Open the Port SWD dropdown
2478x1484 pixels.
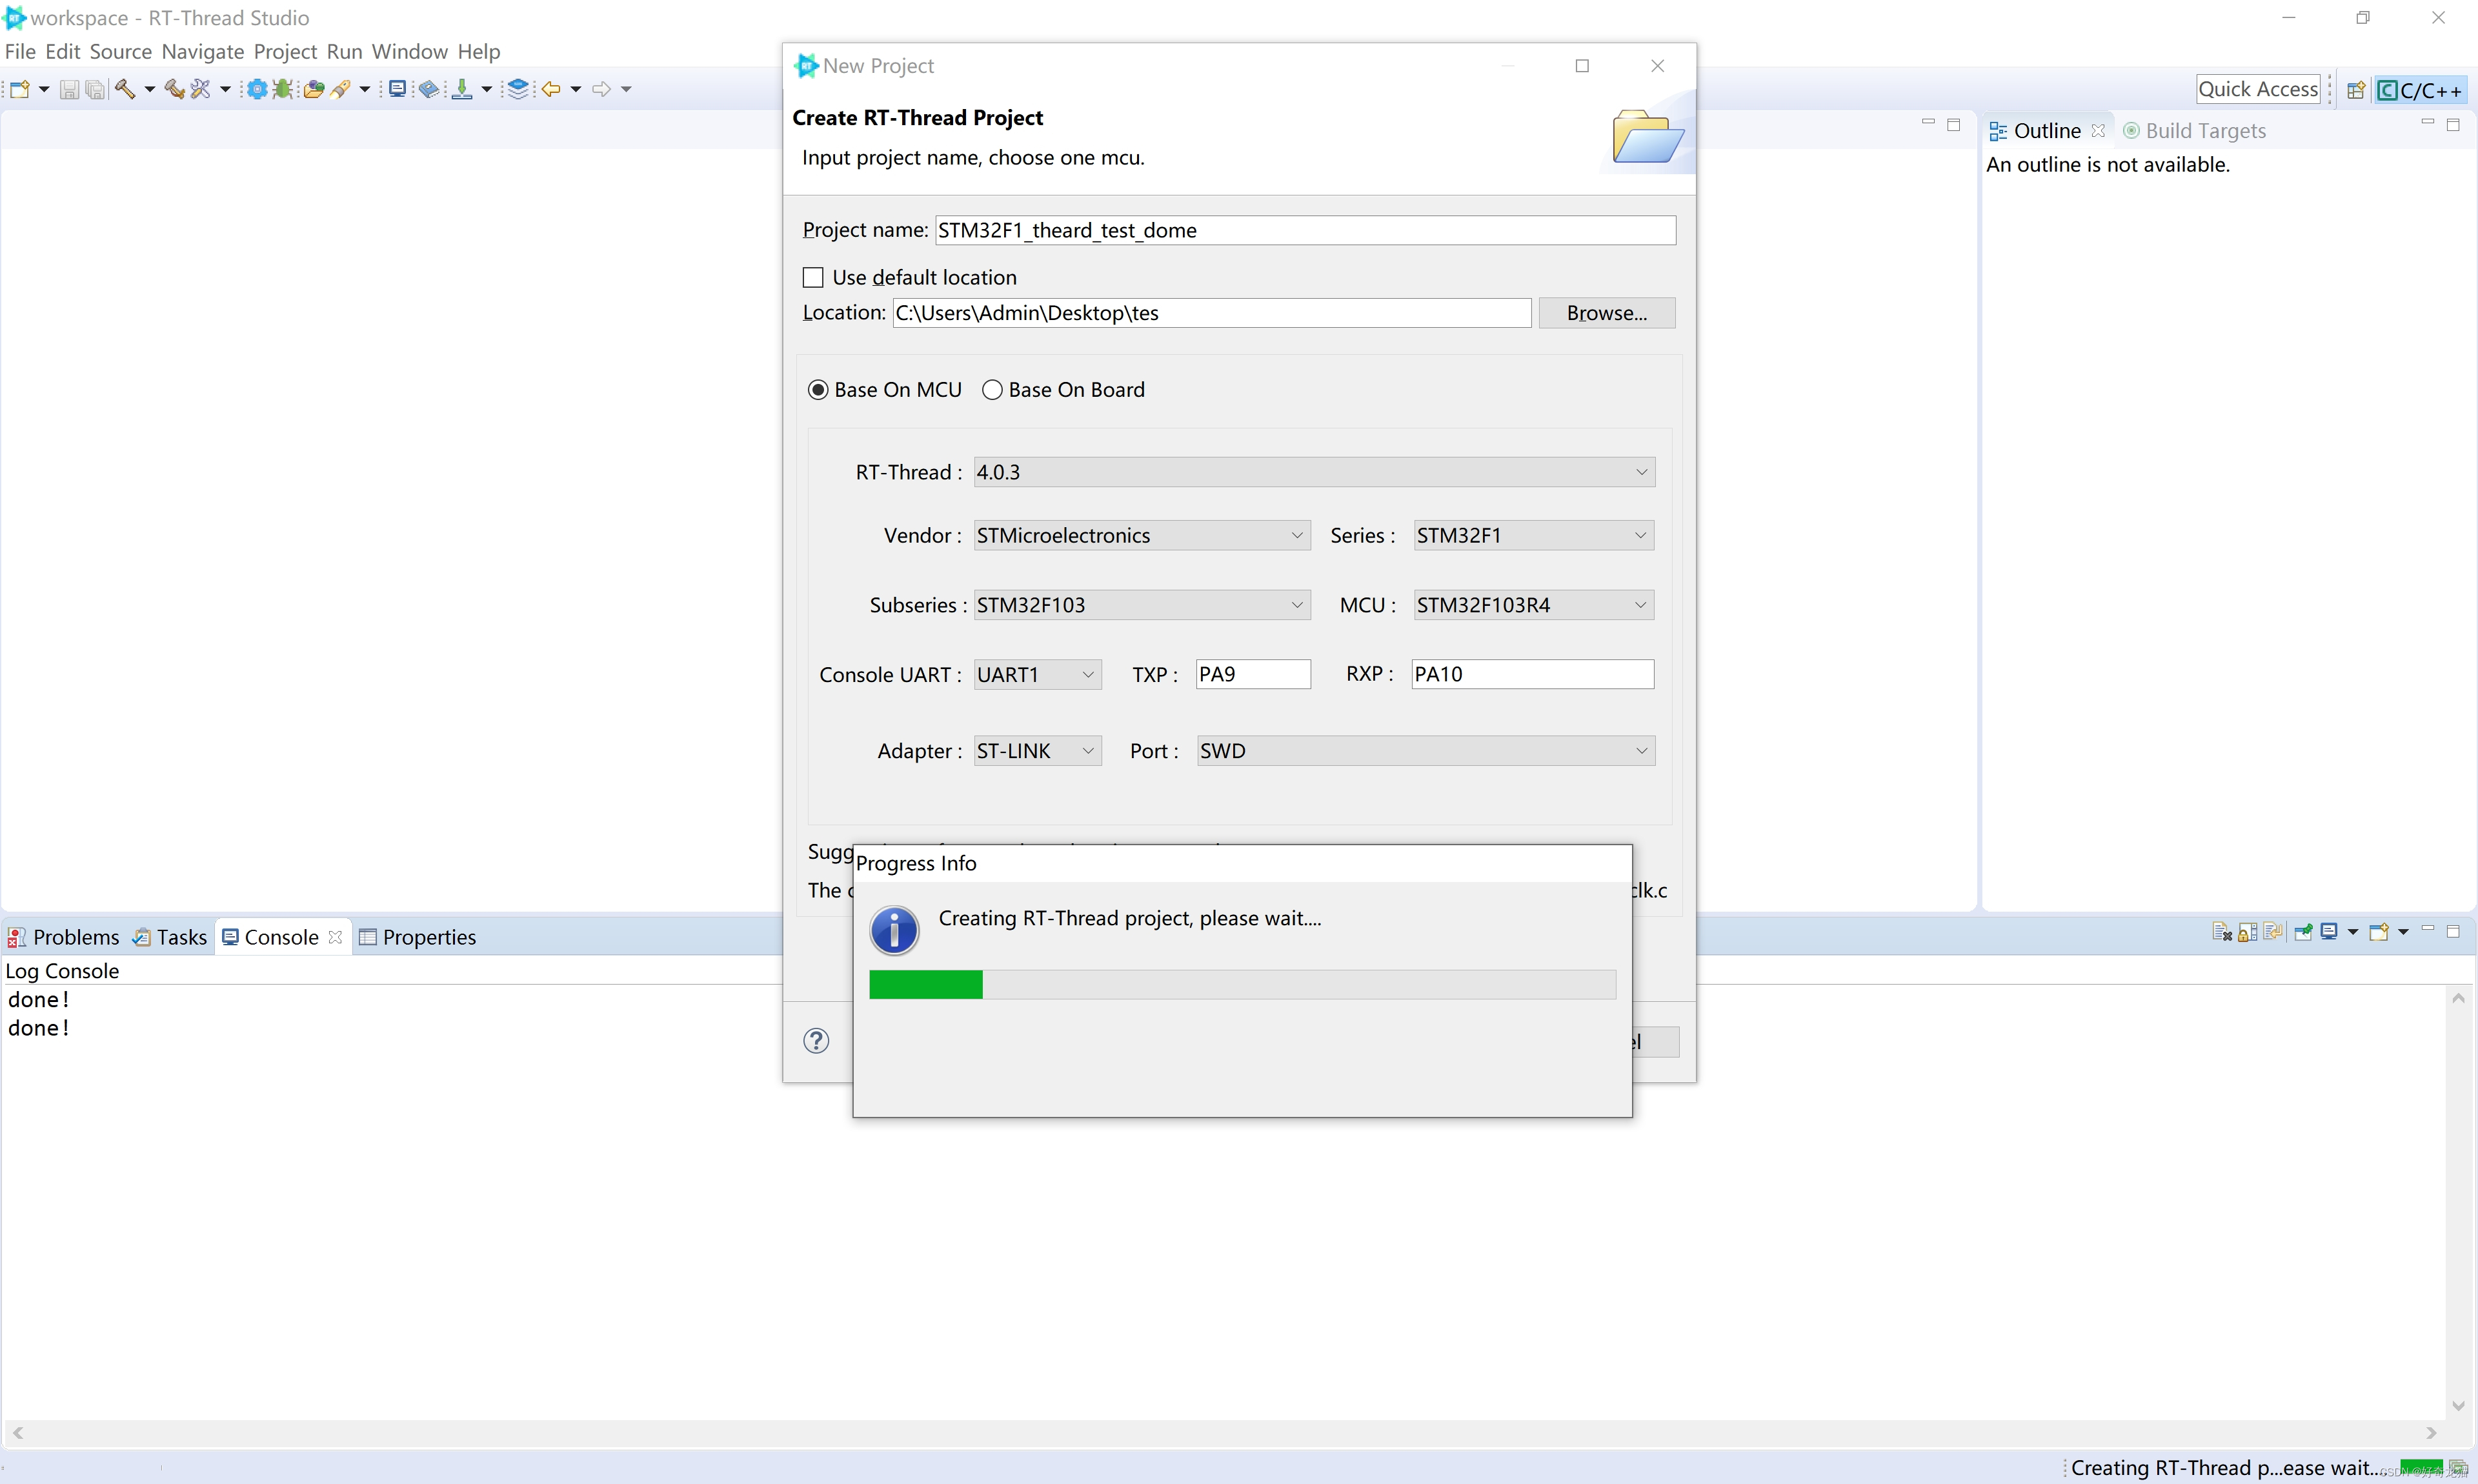1426,751
